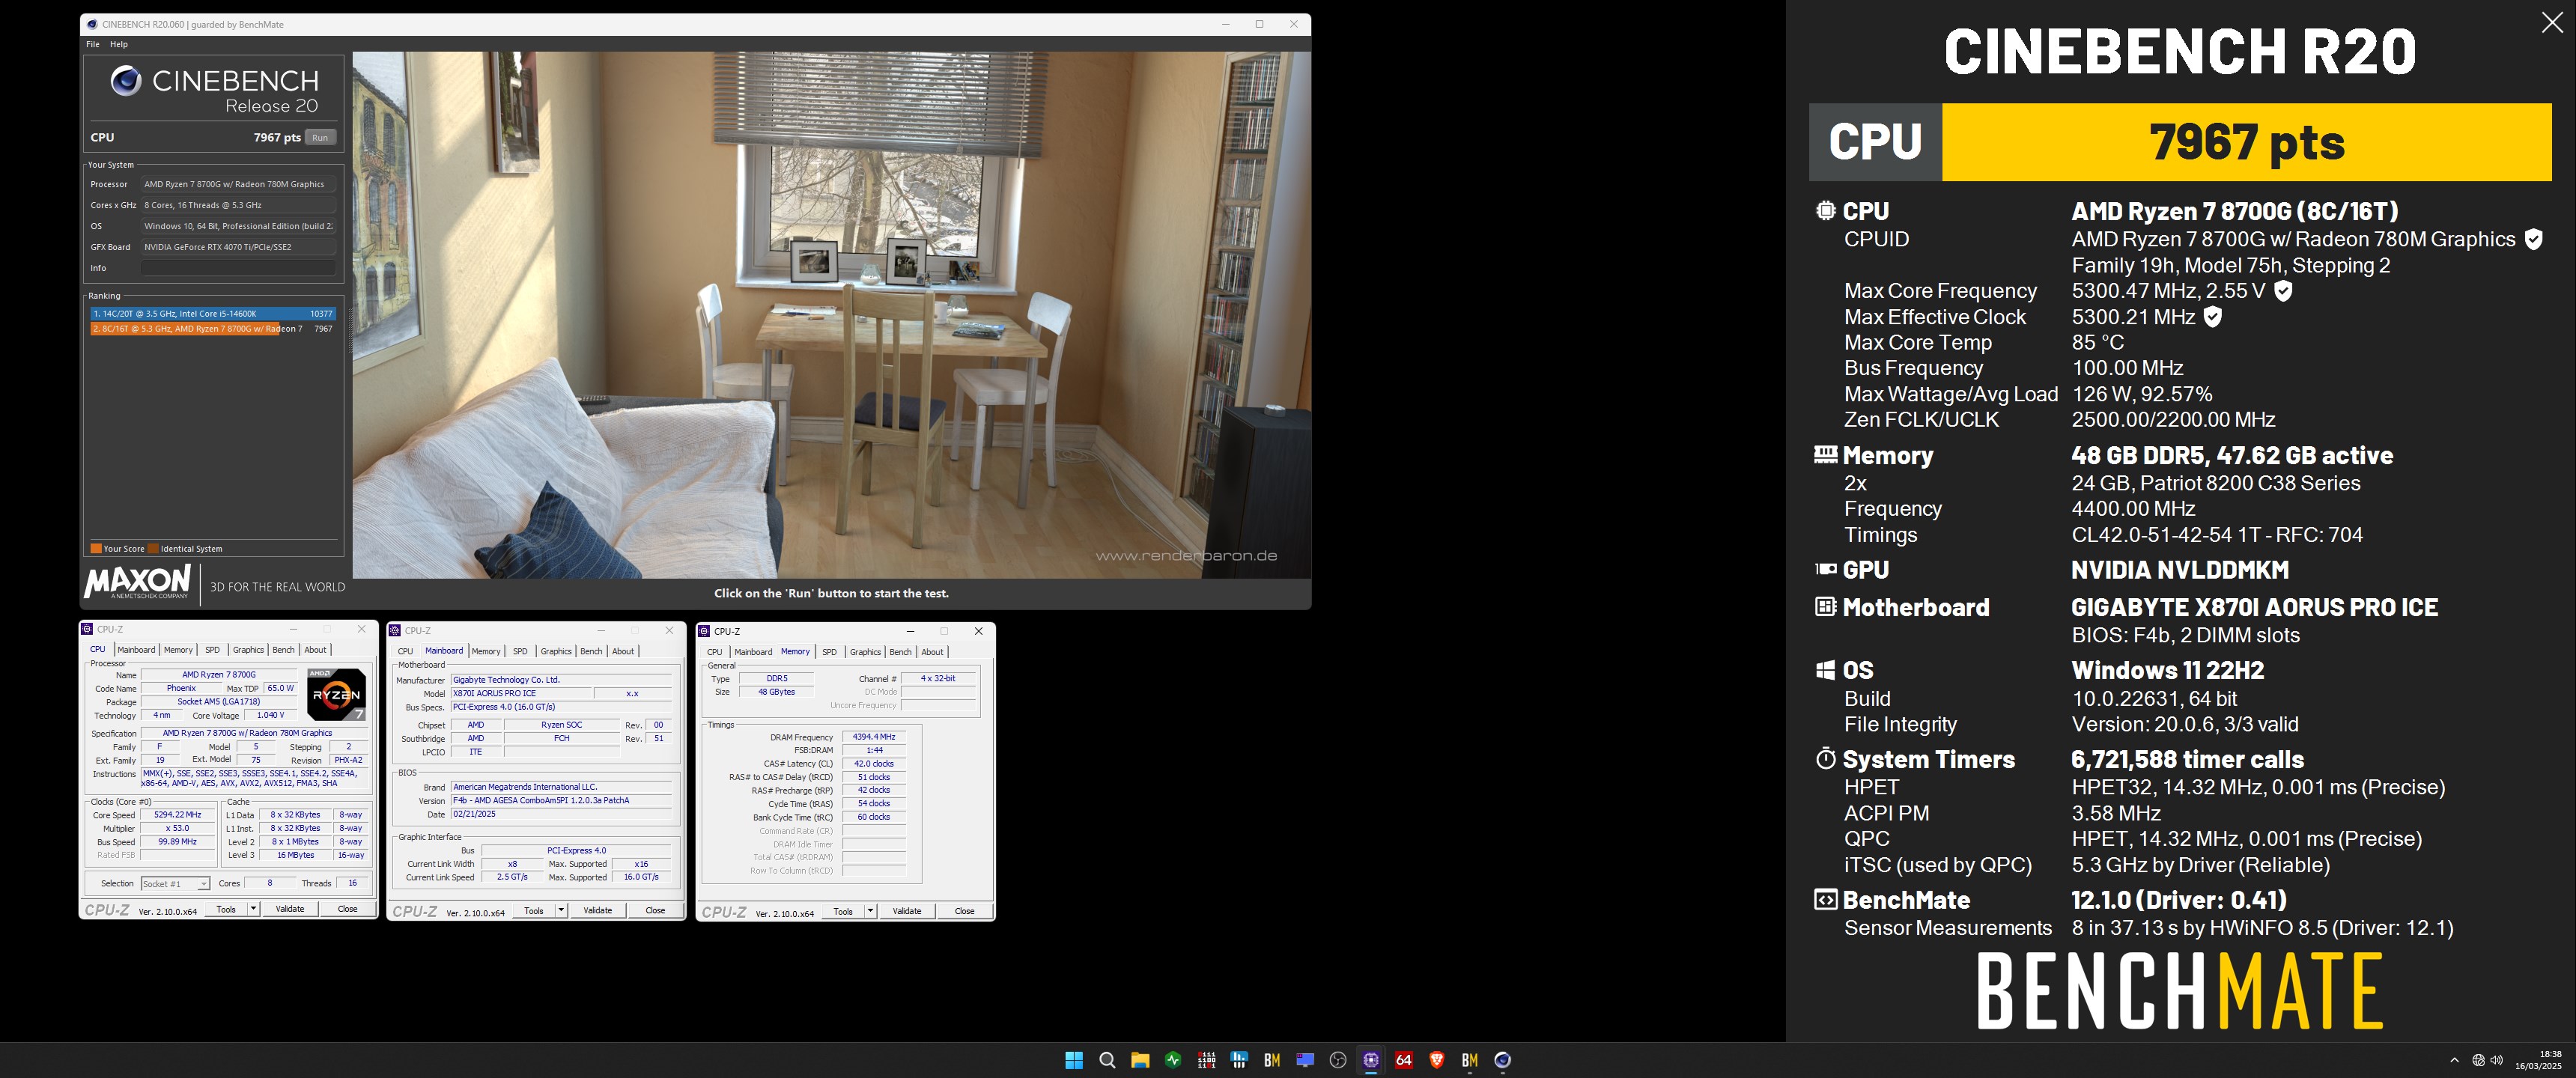The image size is (2576, 1078).
Task: Open SPD tab in the Memory CPU-Z window
Action: [x=829, y=652]
